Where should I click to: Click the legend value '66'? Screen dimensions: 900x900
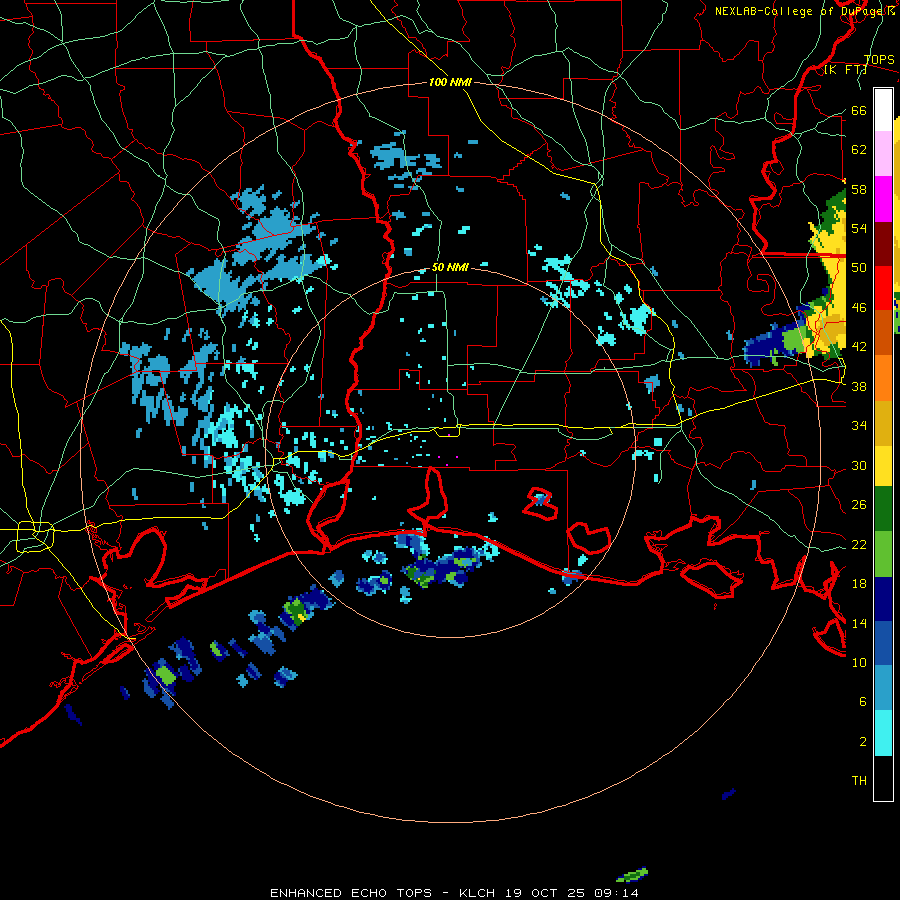point(859,110)
